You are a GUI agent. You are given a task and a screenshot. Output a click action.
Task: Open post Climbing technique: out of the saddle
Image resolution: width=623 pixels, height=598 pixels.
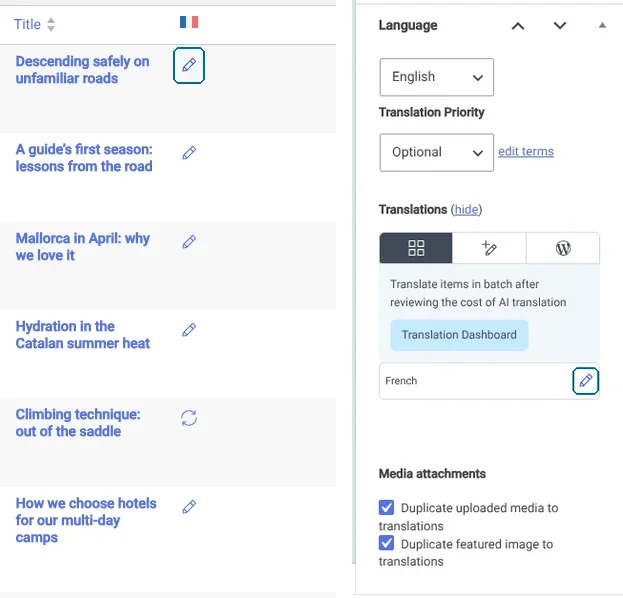(x=78, y=423)
